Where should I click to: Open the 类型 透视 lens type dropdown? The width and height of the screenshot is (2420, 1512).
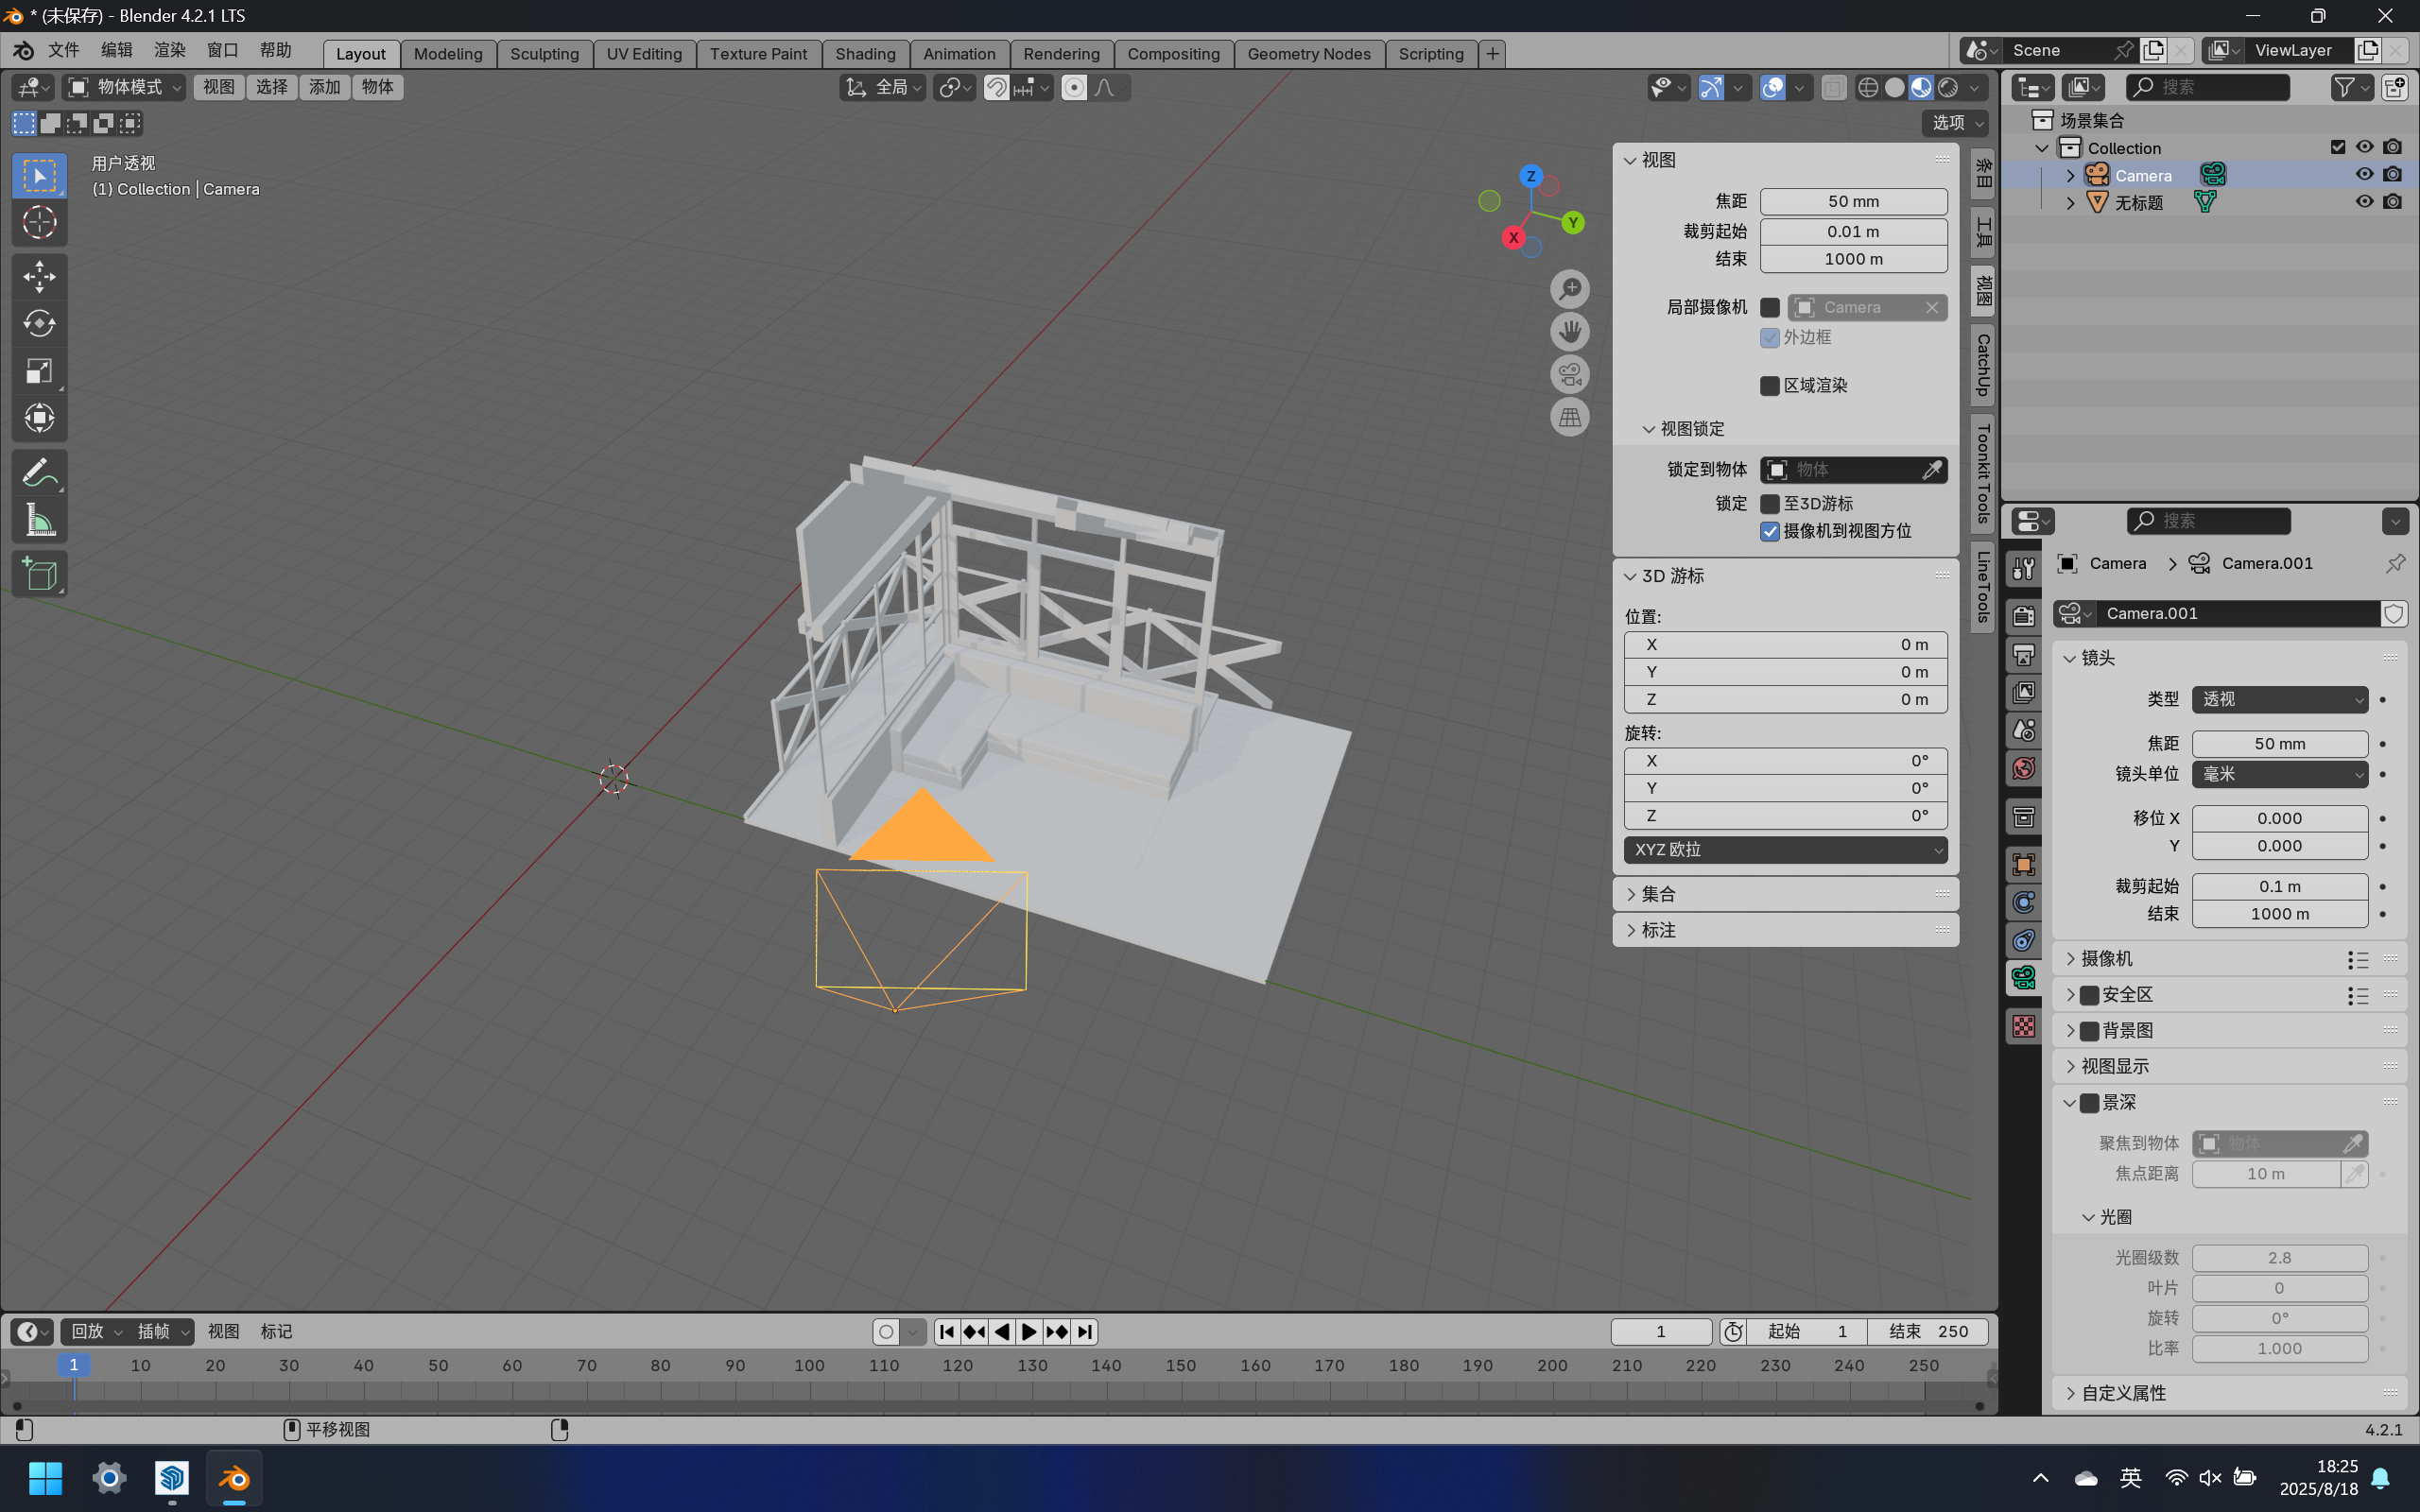[2279, 700]
